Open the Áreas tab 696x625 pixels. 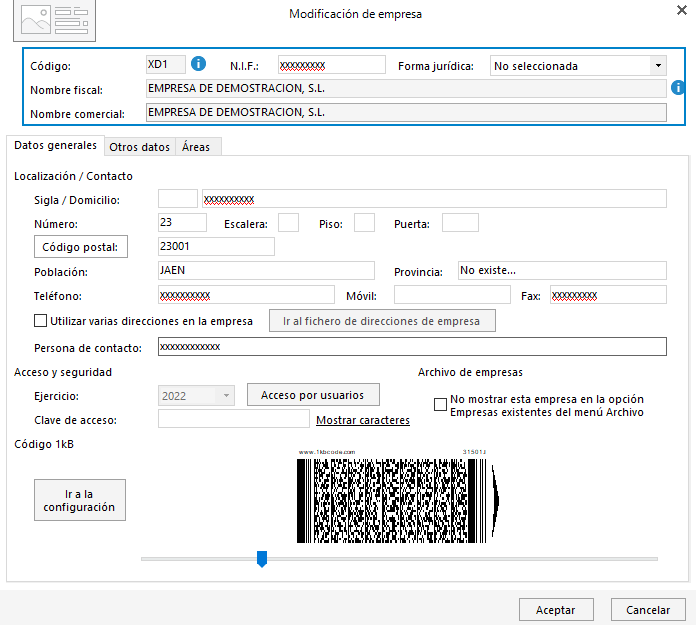[x=196, y=147]
